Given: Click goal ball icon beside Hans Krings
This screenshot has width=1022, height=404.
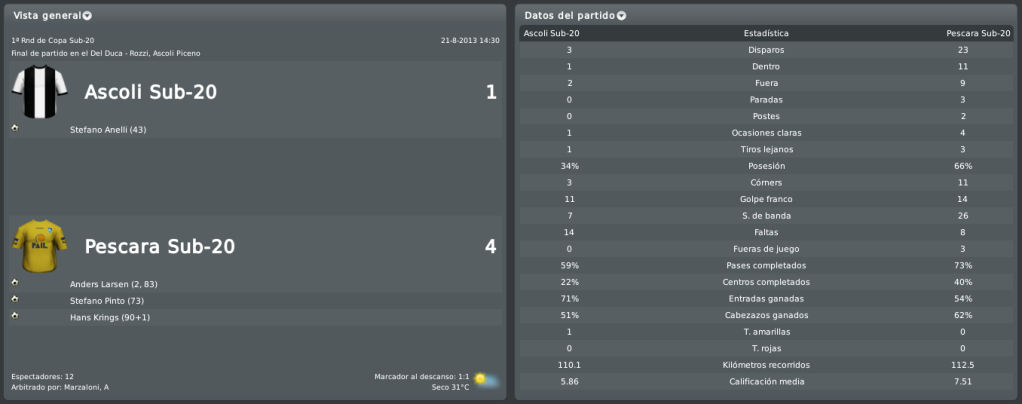Looking at the screenshot, I should [x=15, y=315].
